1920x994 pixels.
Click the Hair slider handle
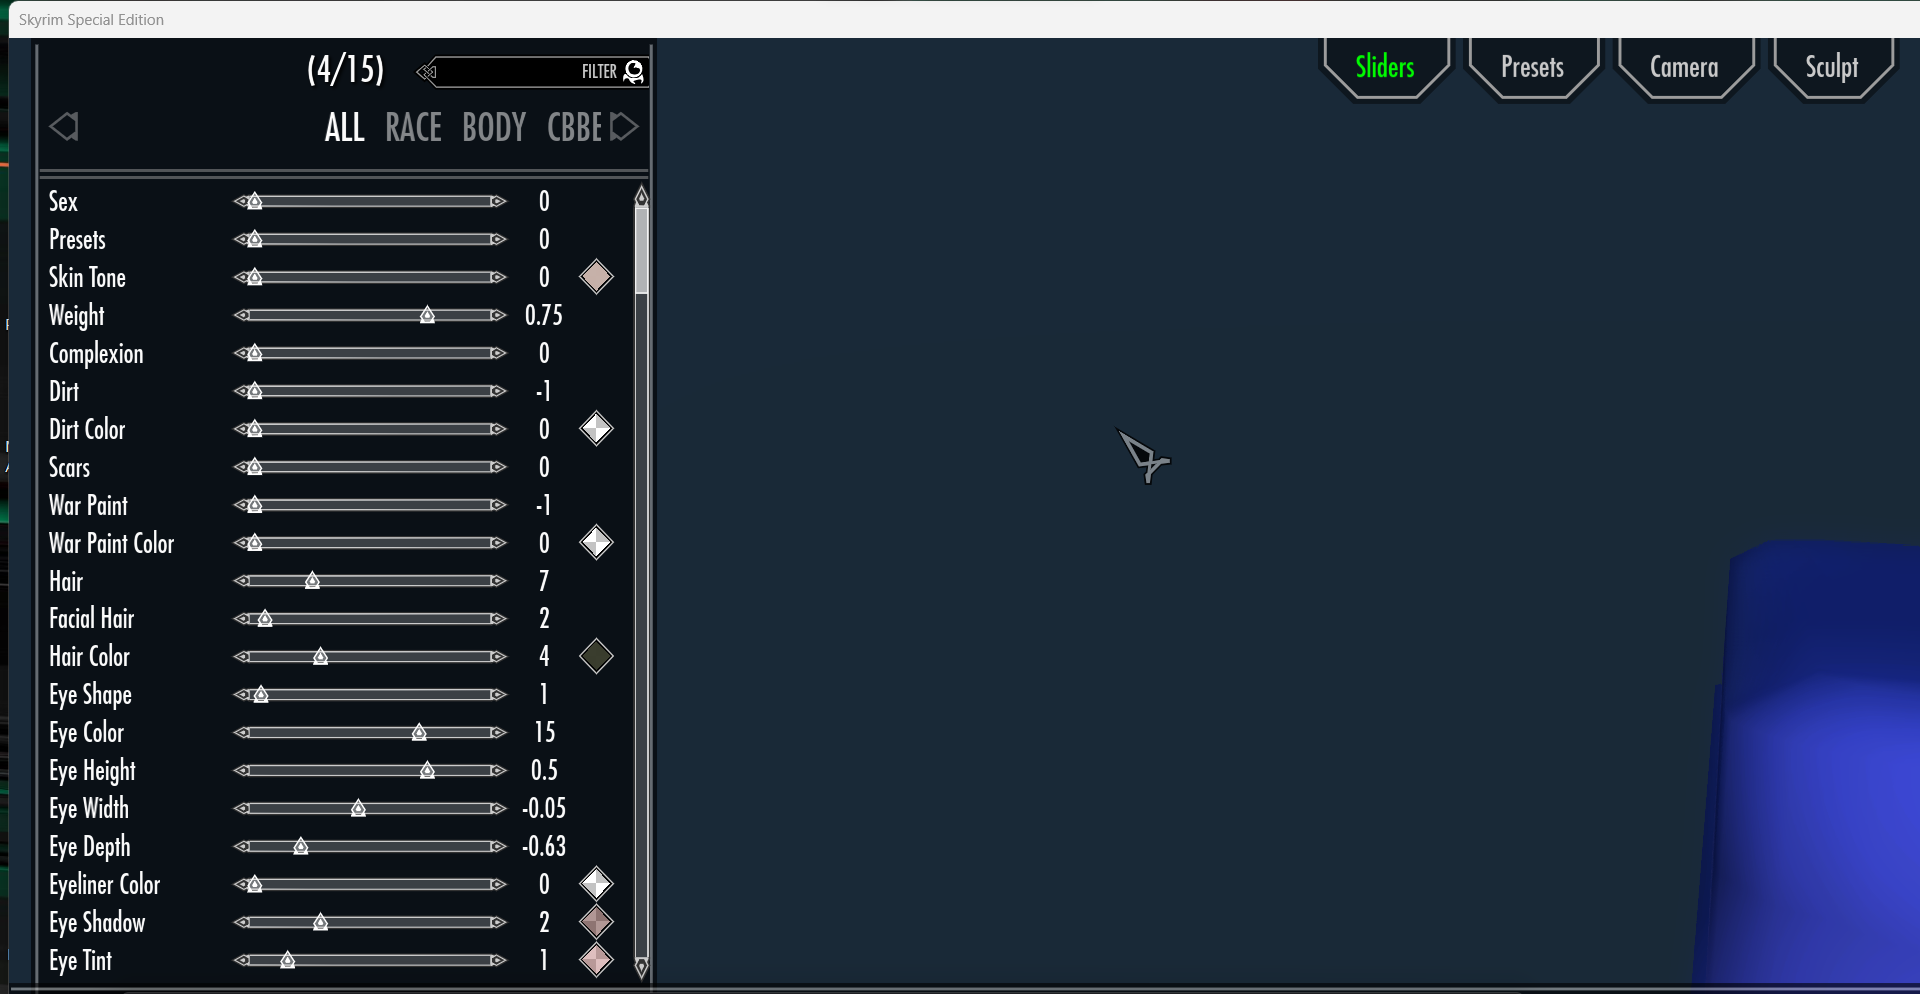point(312,581)
